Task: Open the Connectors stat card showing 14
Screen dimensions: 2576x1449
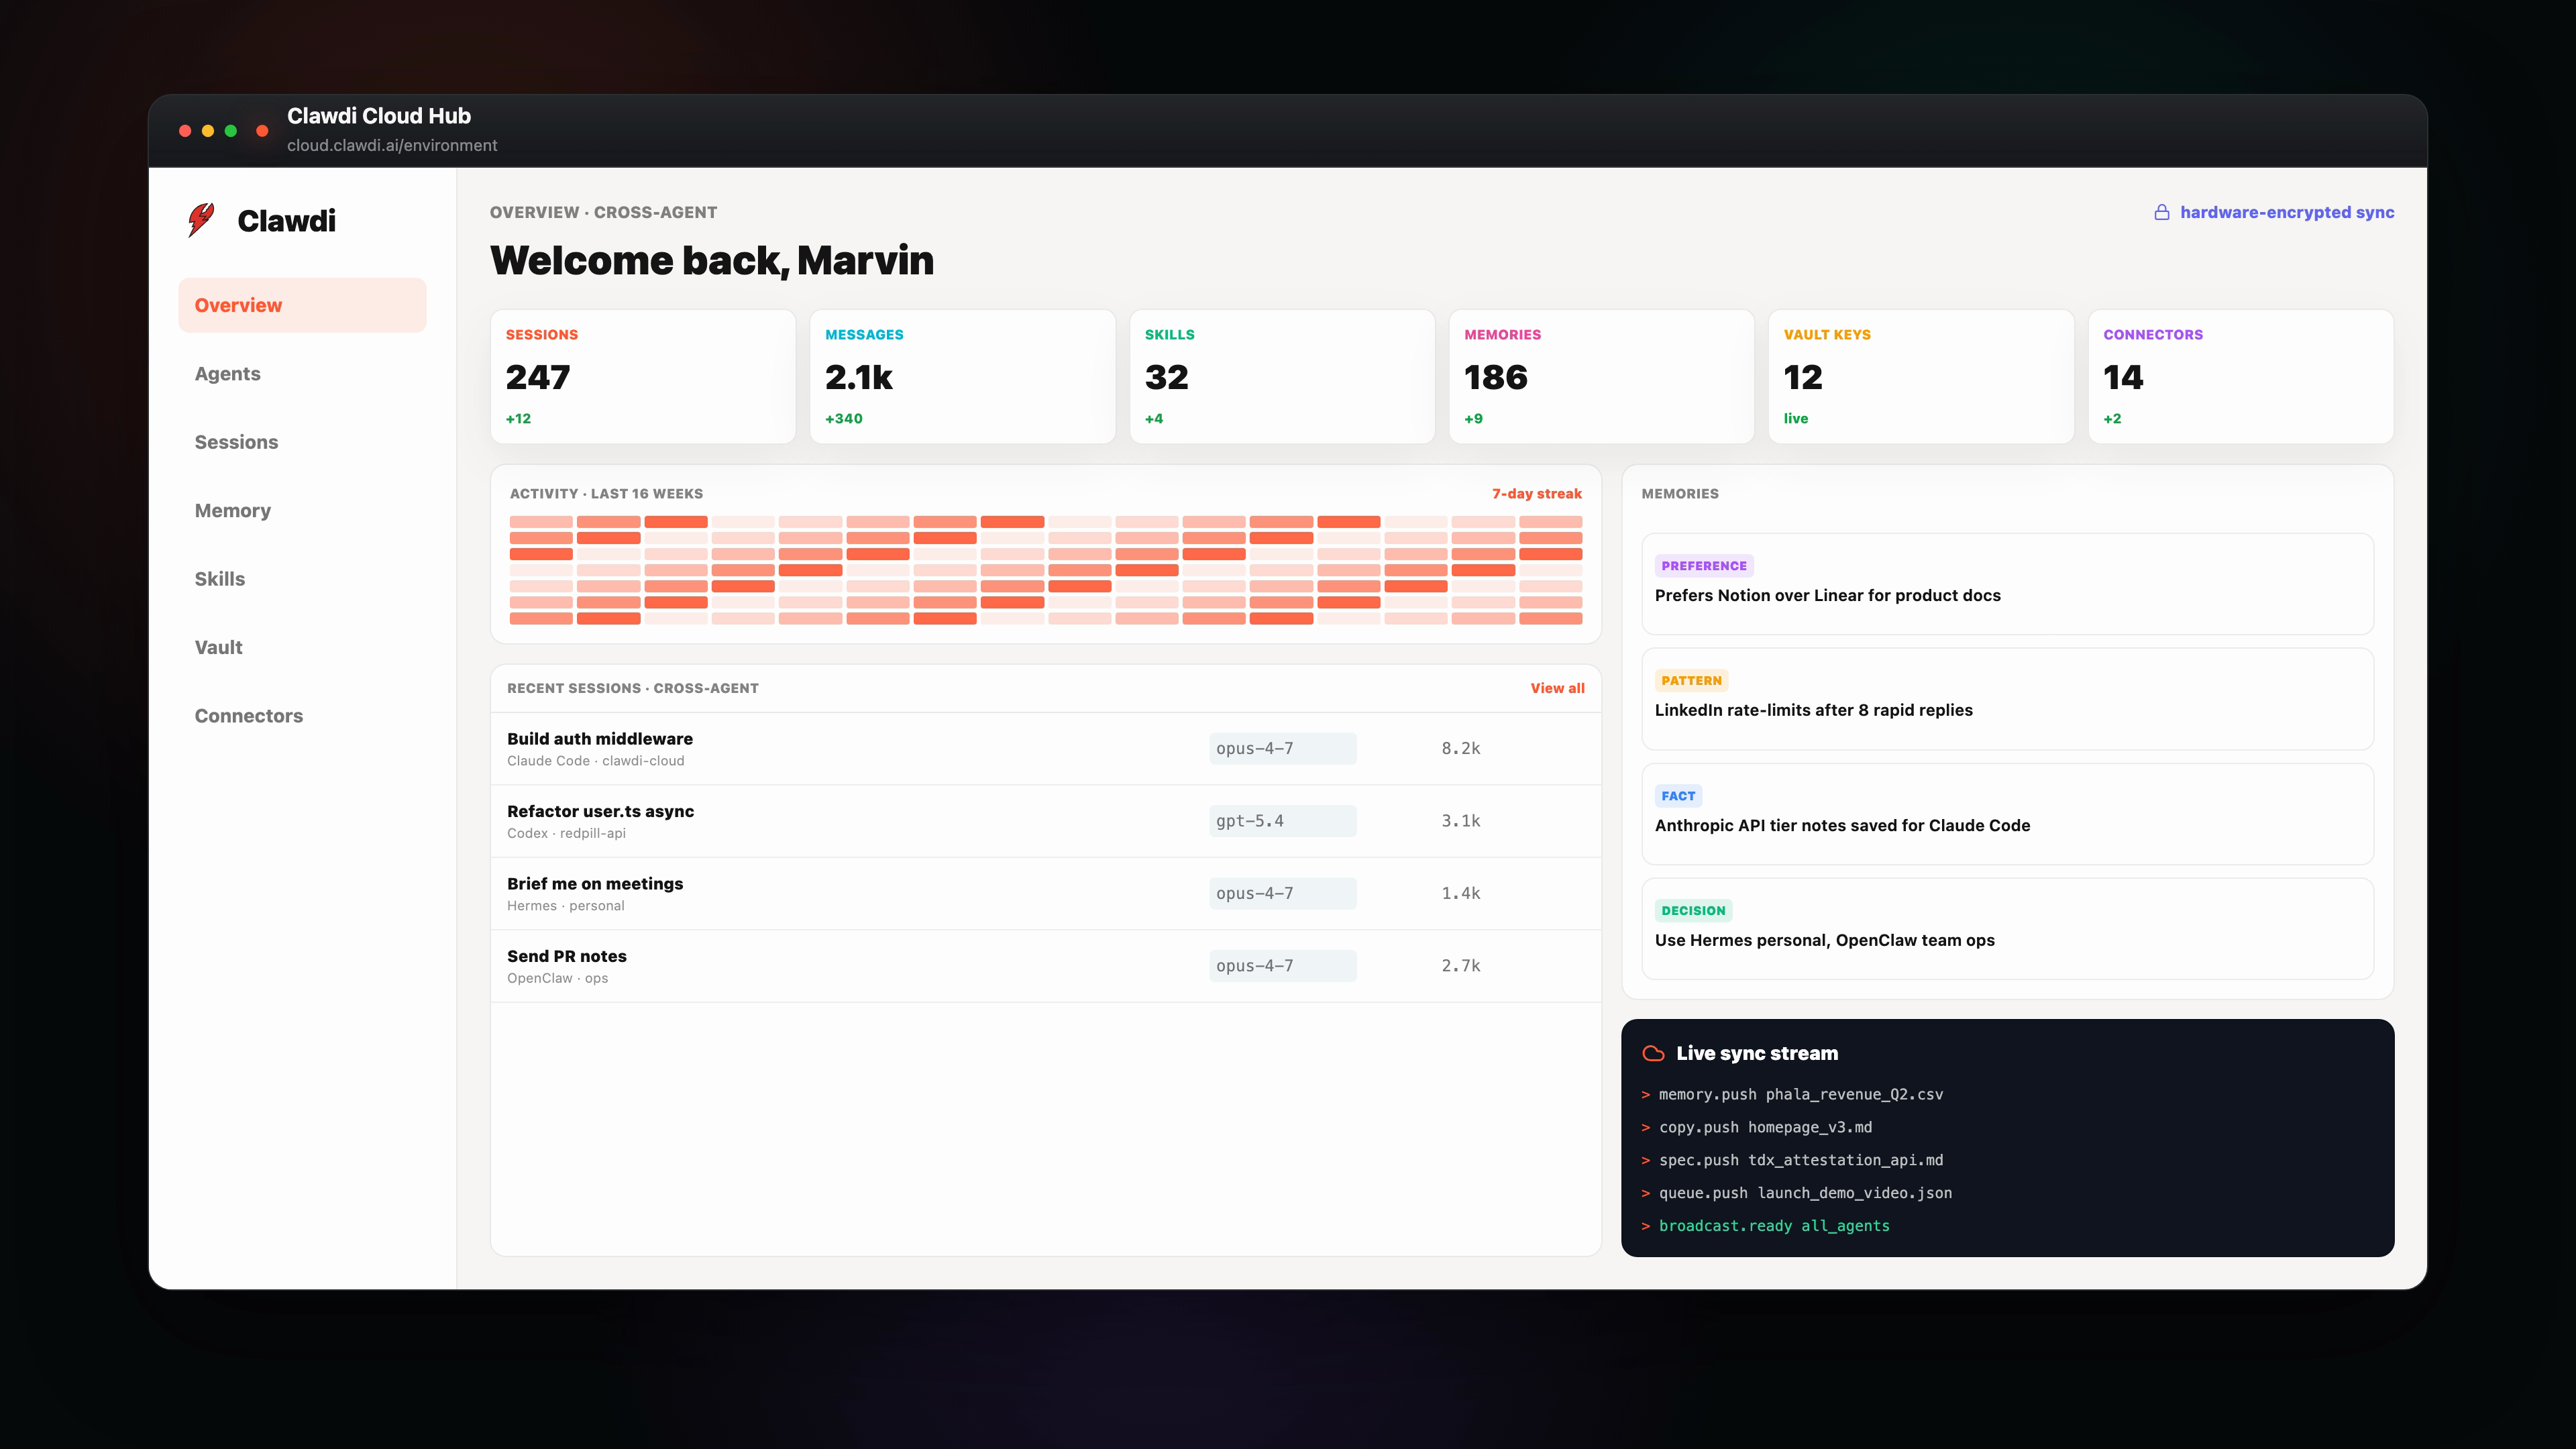Action: [x=2240, y=376]
